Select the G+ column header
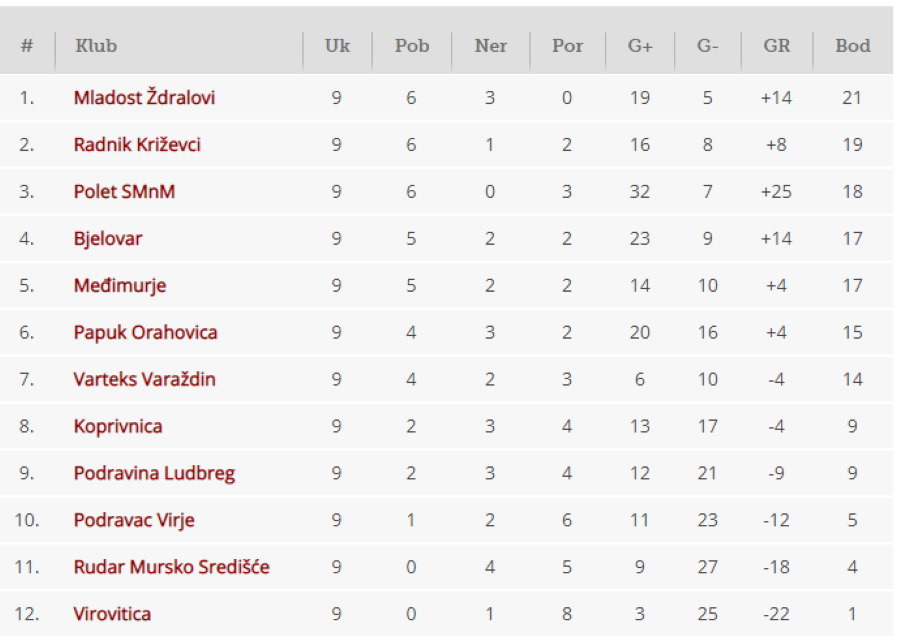Screen dimensions: 900x644 pyautogui.click(x=640, y=46)
